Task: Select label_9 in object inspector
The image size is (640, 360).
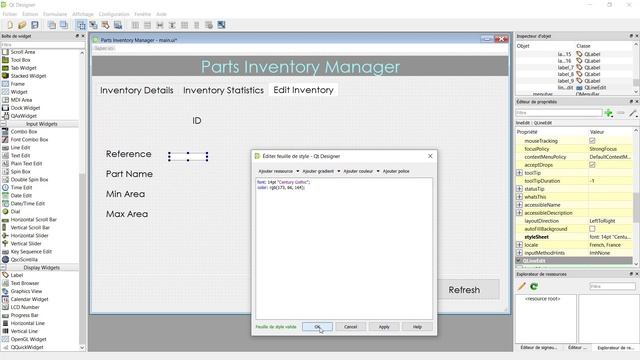Action: pyautogui.click(x=574, y=81)
